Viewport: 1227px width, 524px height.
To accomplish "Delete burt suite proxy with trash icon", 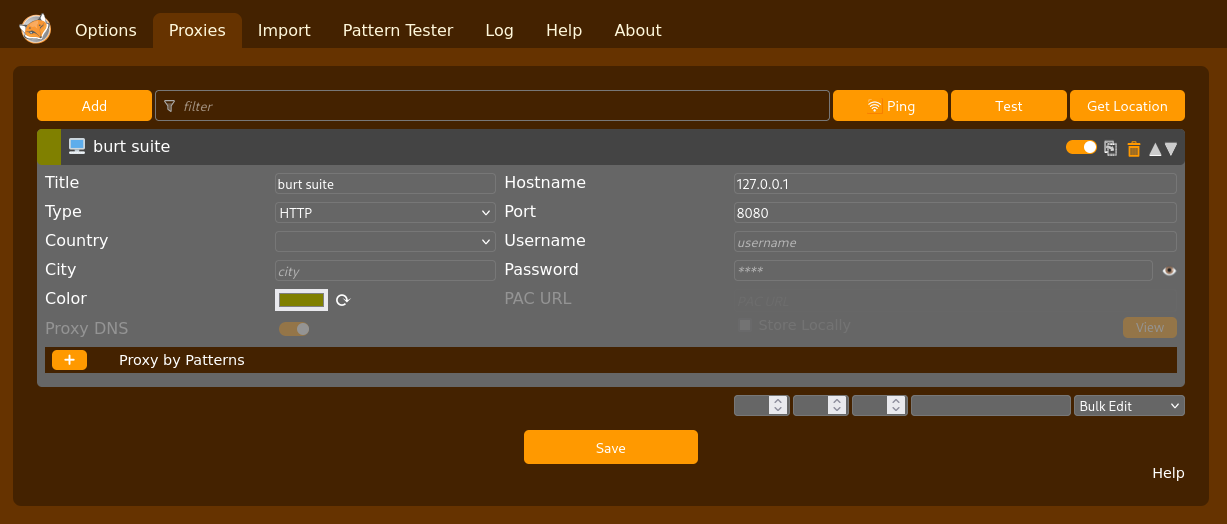I will pos(1134,149).
